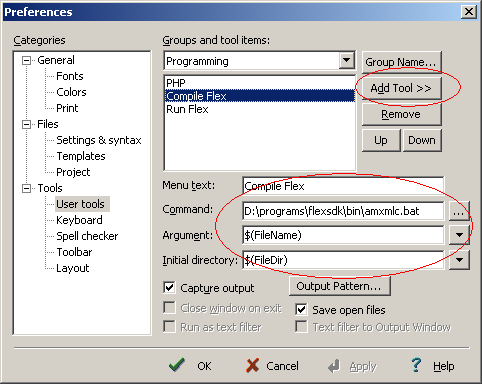The height and width of the screenshot is (384, 482).
Task: Click the Command path input field
Action: coord(343,211)
